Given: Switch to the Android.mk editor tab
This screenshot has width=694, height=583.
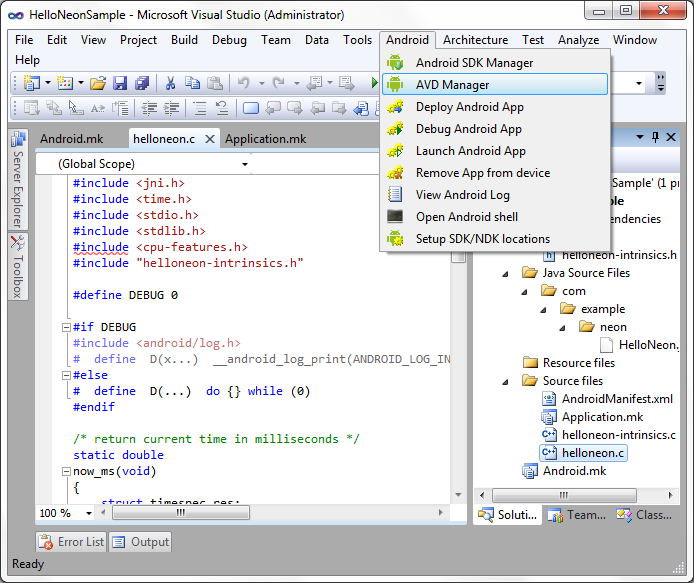Looking at the screenshot, I should pos(72,140).
